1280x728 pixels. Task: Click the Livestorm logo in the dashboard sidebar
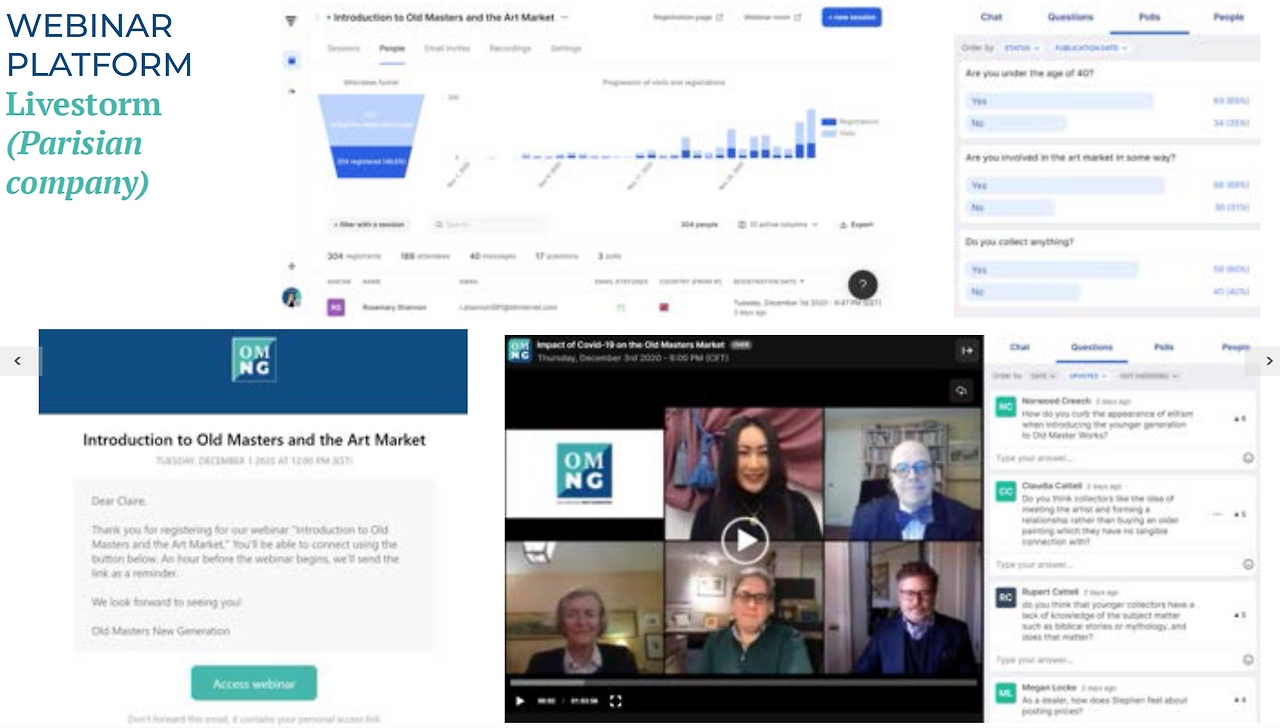[x=291, y=21]
